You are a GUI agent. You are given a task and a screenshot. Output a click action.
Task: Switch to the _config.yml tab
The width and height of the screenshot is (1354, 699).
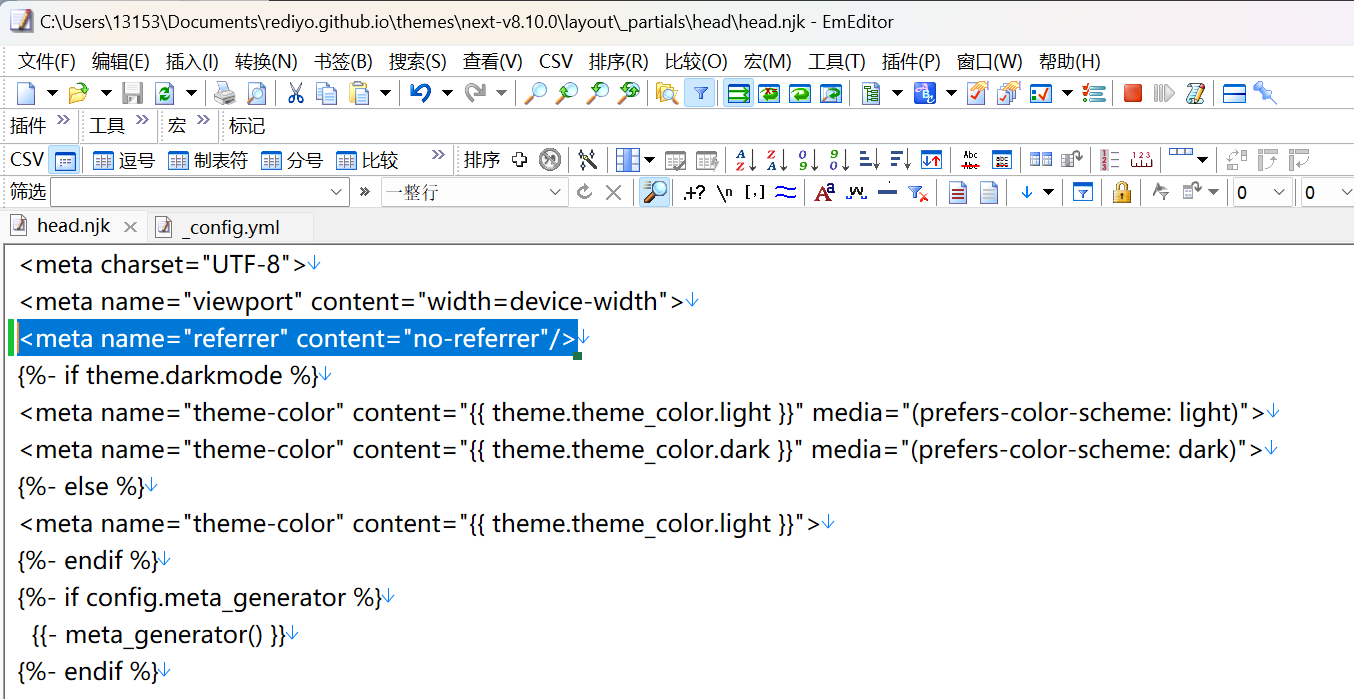230,227
